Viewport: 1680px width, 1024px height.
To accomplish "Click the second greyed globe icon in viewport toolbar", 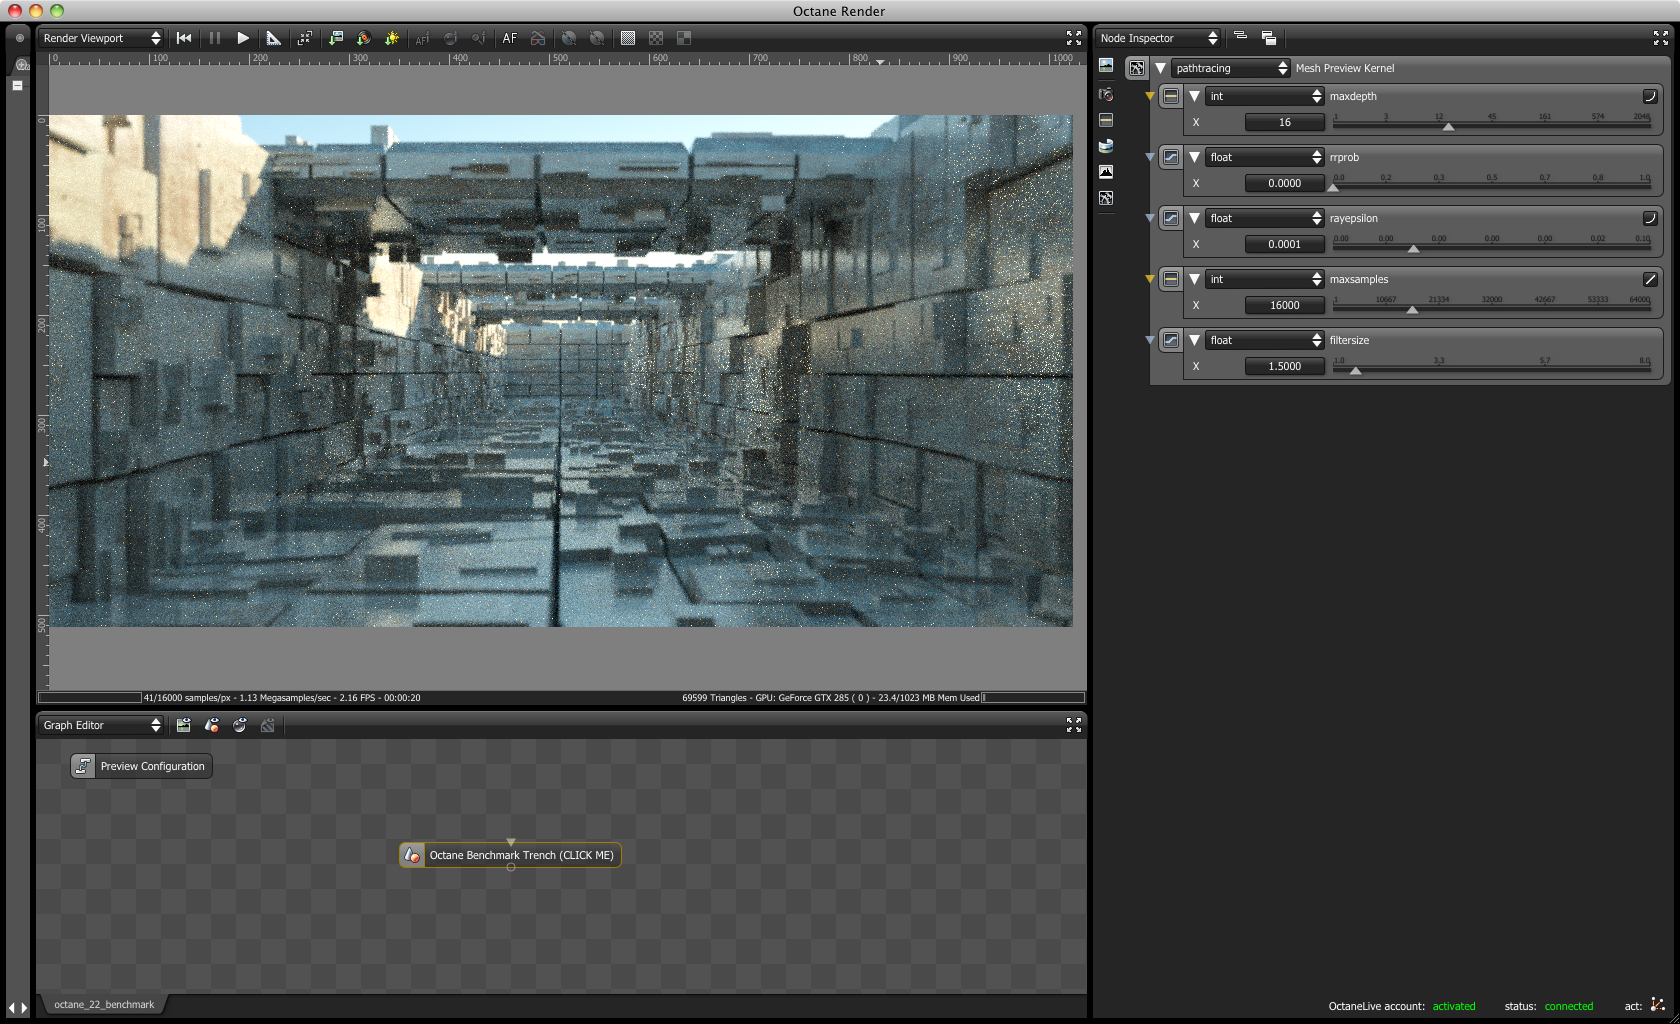I will click(597, 38).
